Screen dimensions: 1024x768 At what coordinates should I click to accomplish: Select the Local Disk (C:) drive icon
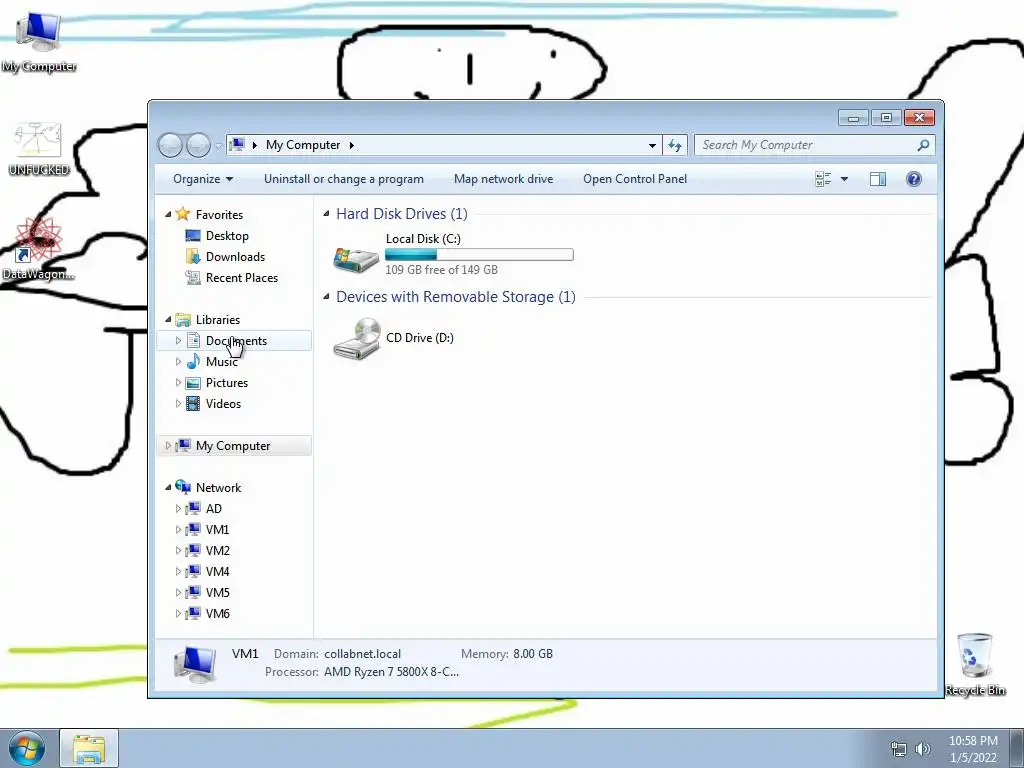point(356,259)
